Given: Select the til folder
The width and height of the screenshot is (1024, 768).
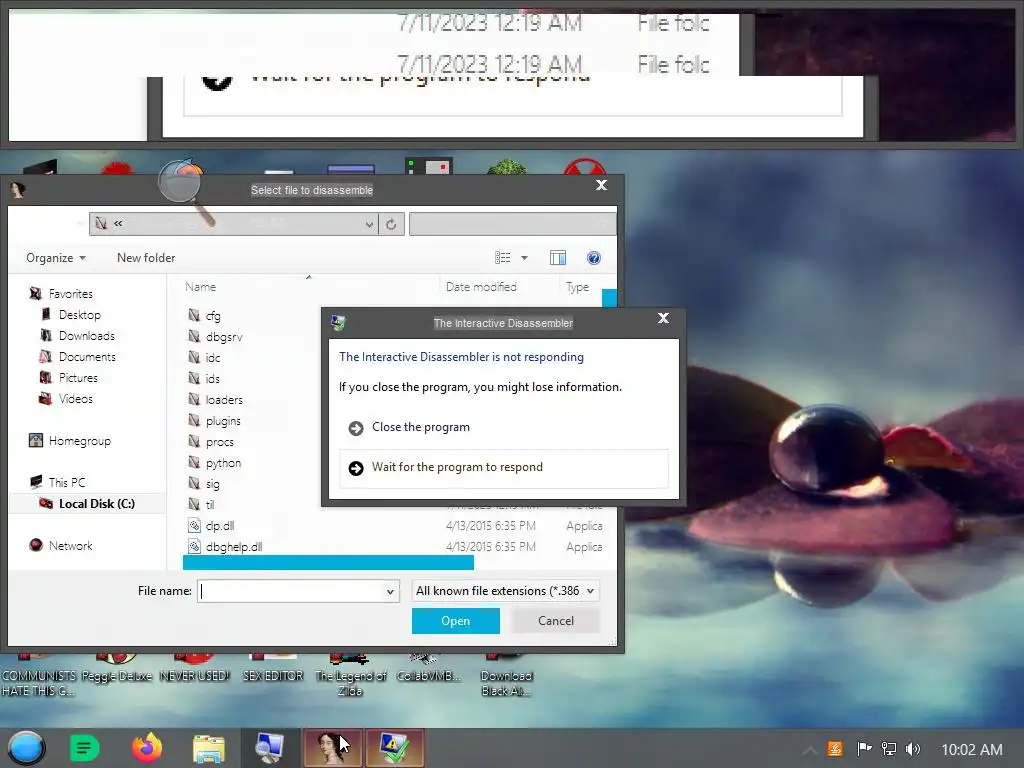Looking at the screenshot, I should tap(210, 504).
